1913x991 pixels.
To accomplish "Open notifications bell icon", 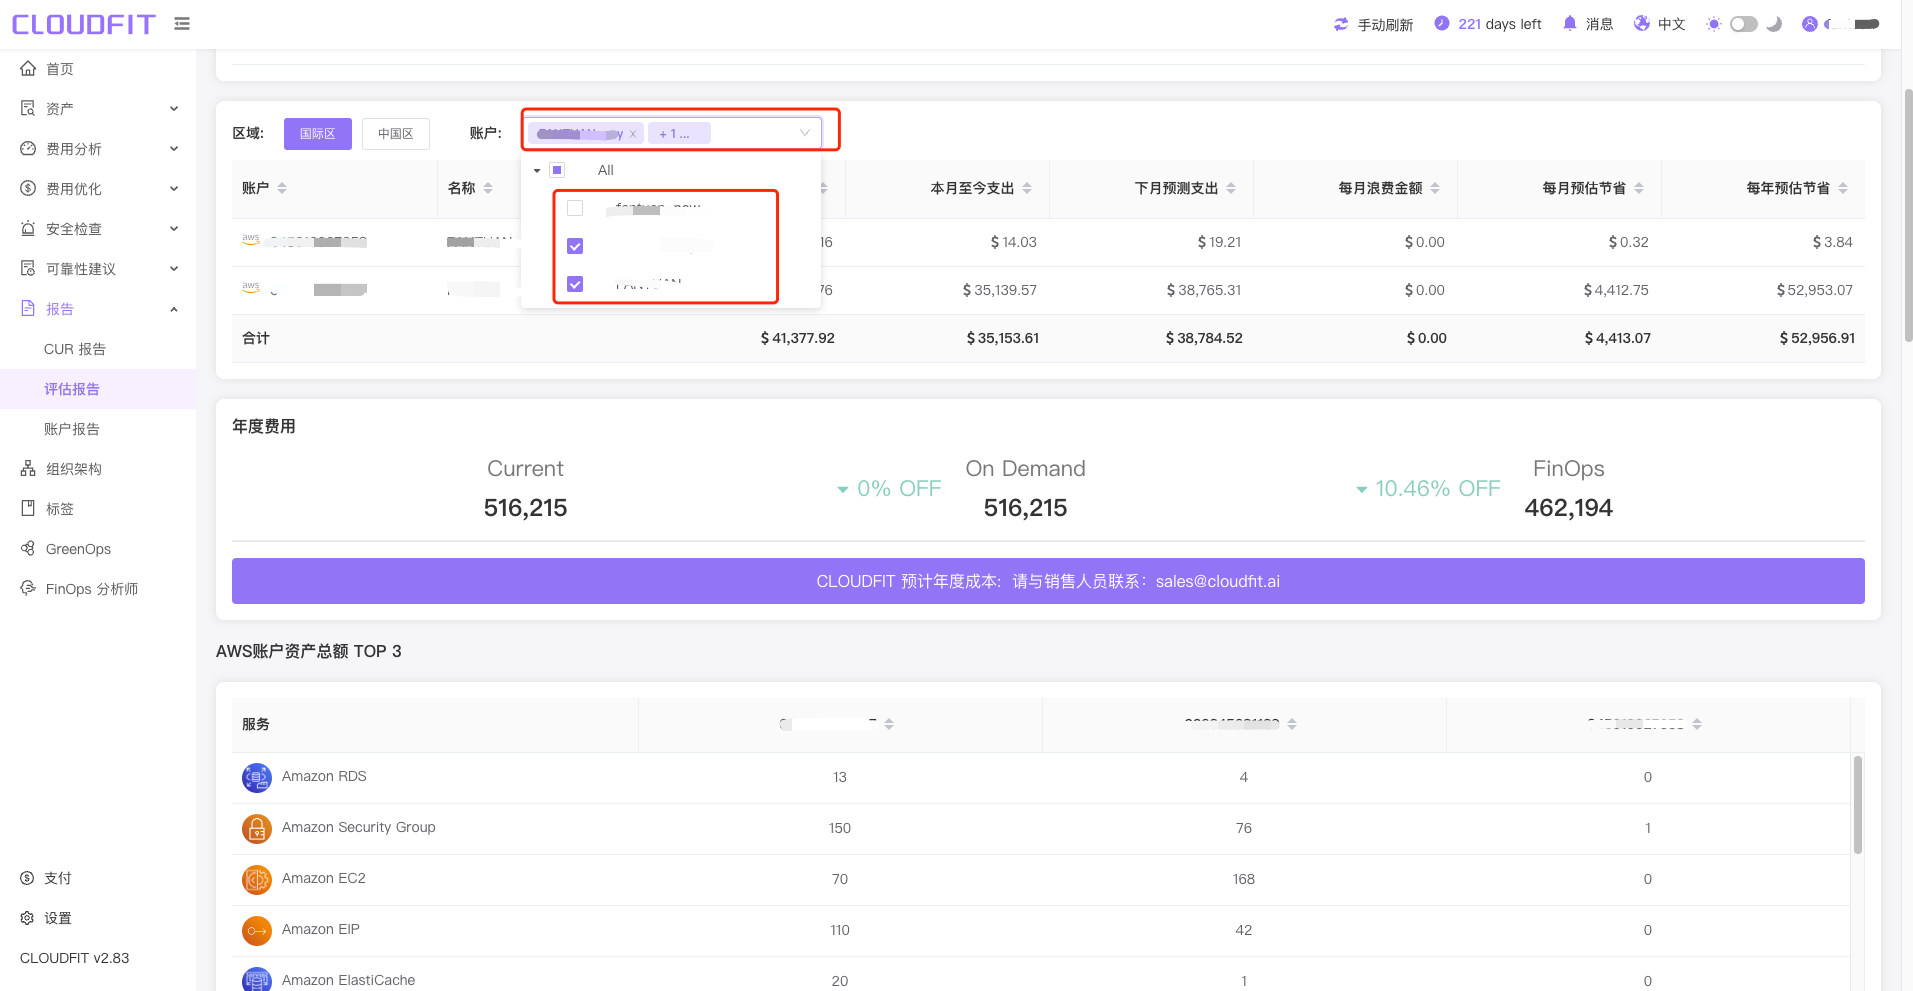I will point(1570,23).
